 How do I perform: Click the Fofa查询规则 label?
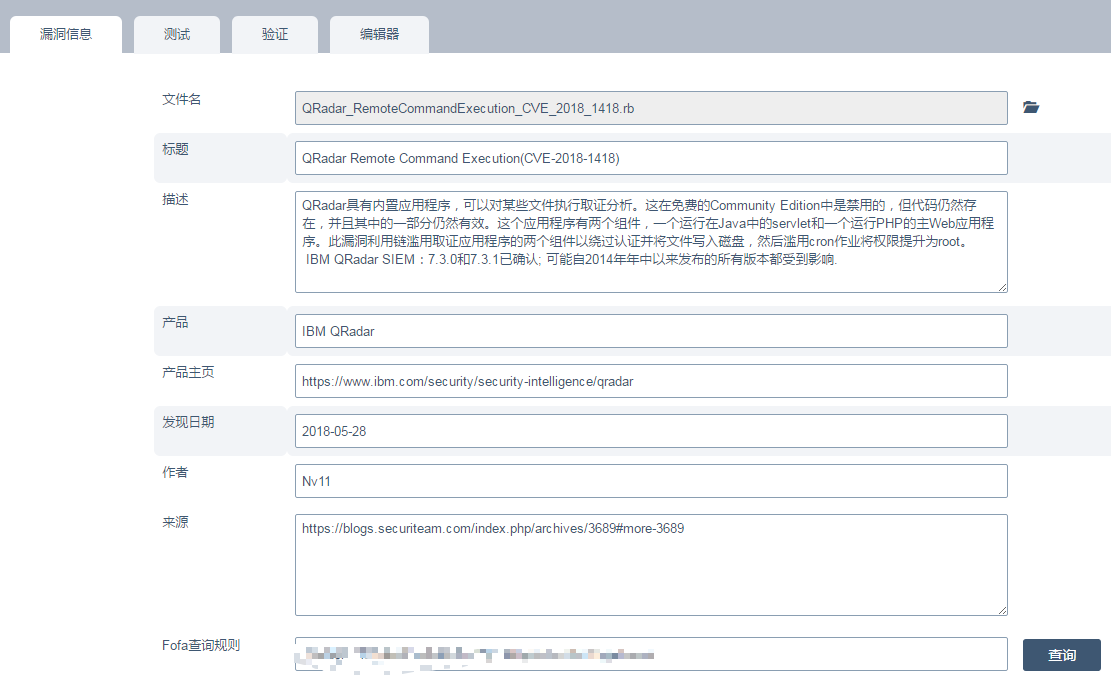[x=201, y=645]
